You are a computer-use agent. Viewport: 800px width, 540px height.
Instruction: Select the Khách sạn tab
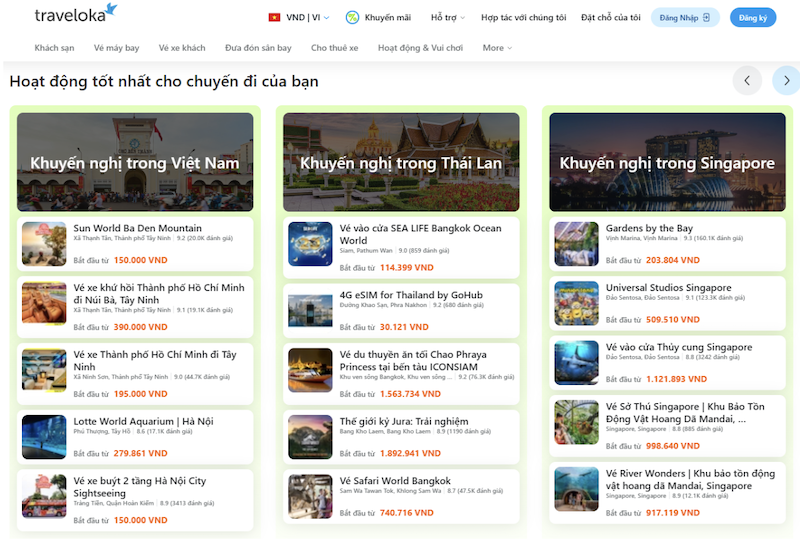click(54, 47)
